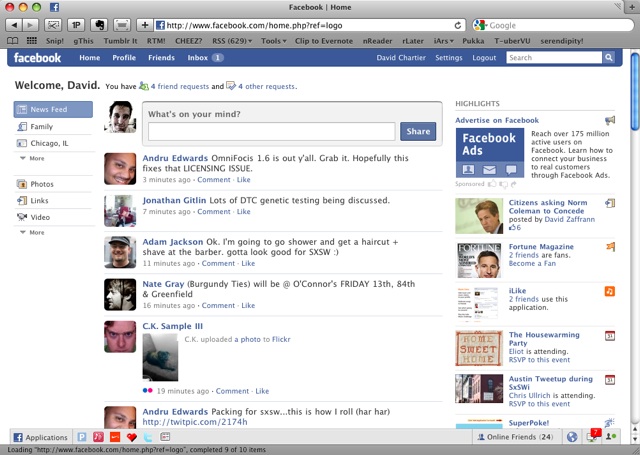640x455 pixels.
Task: Click the calendar icon beside Housewarming Party
Action: (x=610, y=336)
